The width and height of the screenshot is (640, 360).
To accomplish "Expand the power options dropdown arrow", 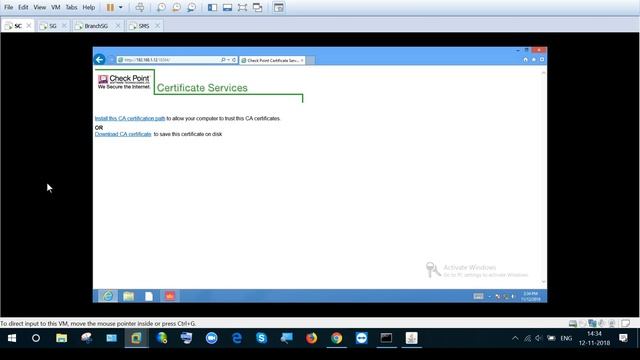I will 120,7.
